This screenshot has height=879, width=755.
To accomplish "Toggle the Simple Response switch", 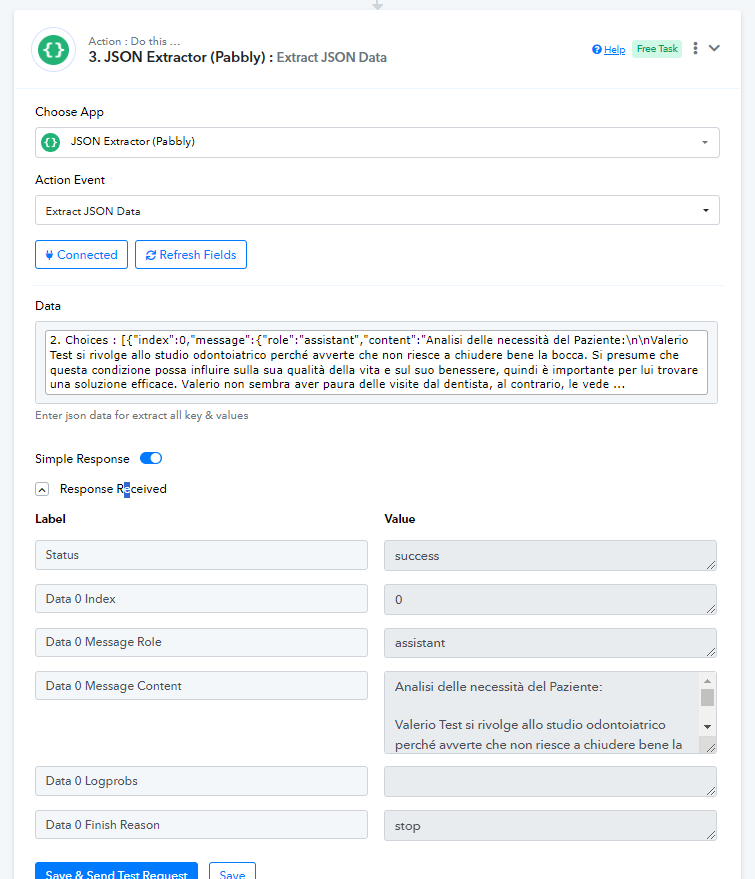I will click(x=151, y=458).
